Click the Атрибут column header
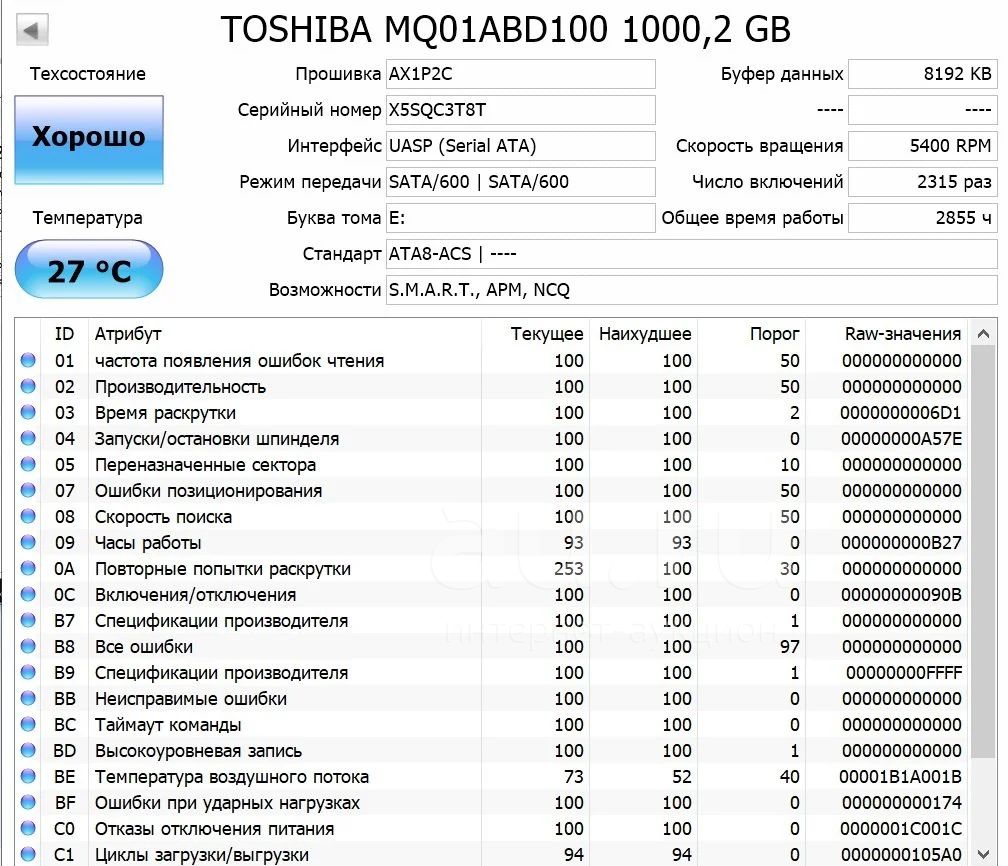1008x866 pixels. click(x=128, y=334)
